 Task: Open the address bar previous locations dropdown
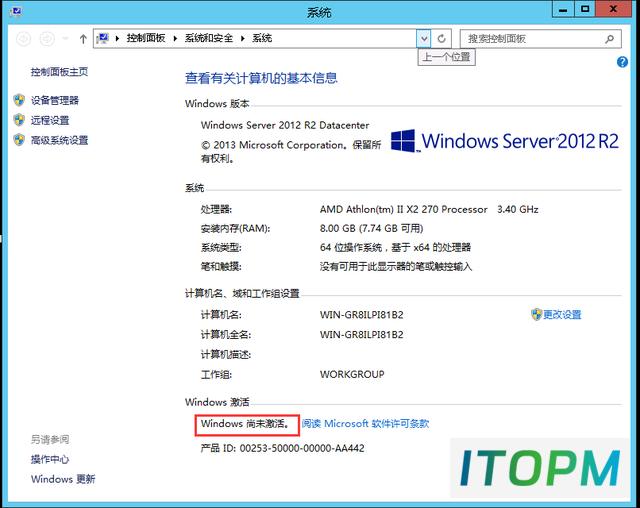coord(424,39)
